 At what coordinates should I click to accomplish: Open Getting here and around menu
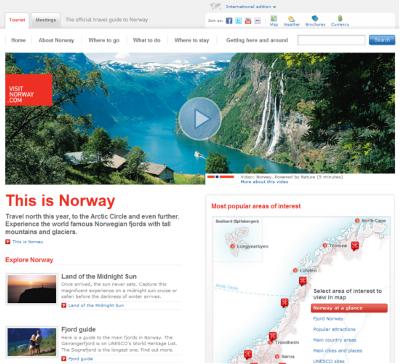point(257,40)
